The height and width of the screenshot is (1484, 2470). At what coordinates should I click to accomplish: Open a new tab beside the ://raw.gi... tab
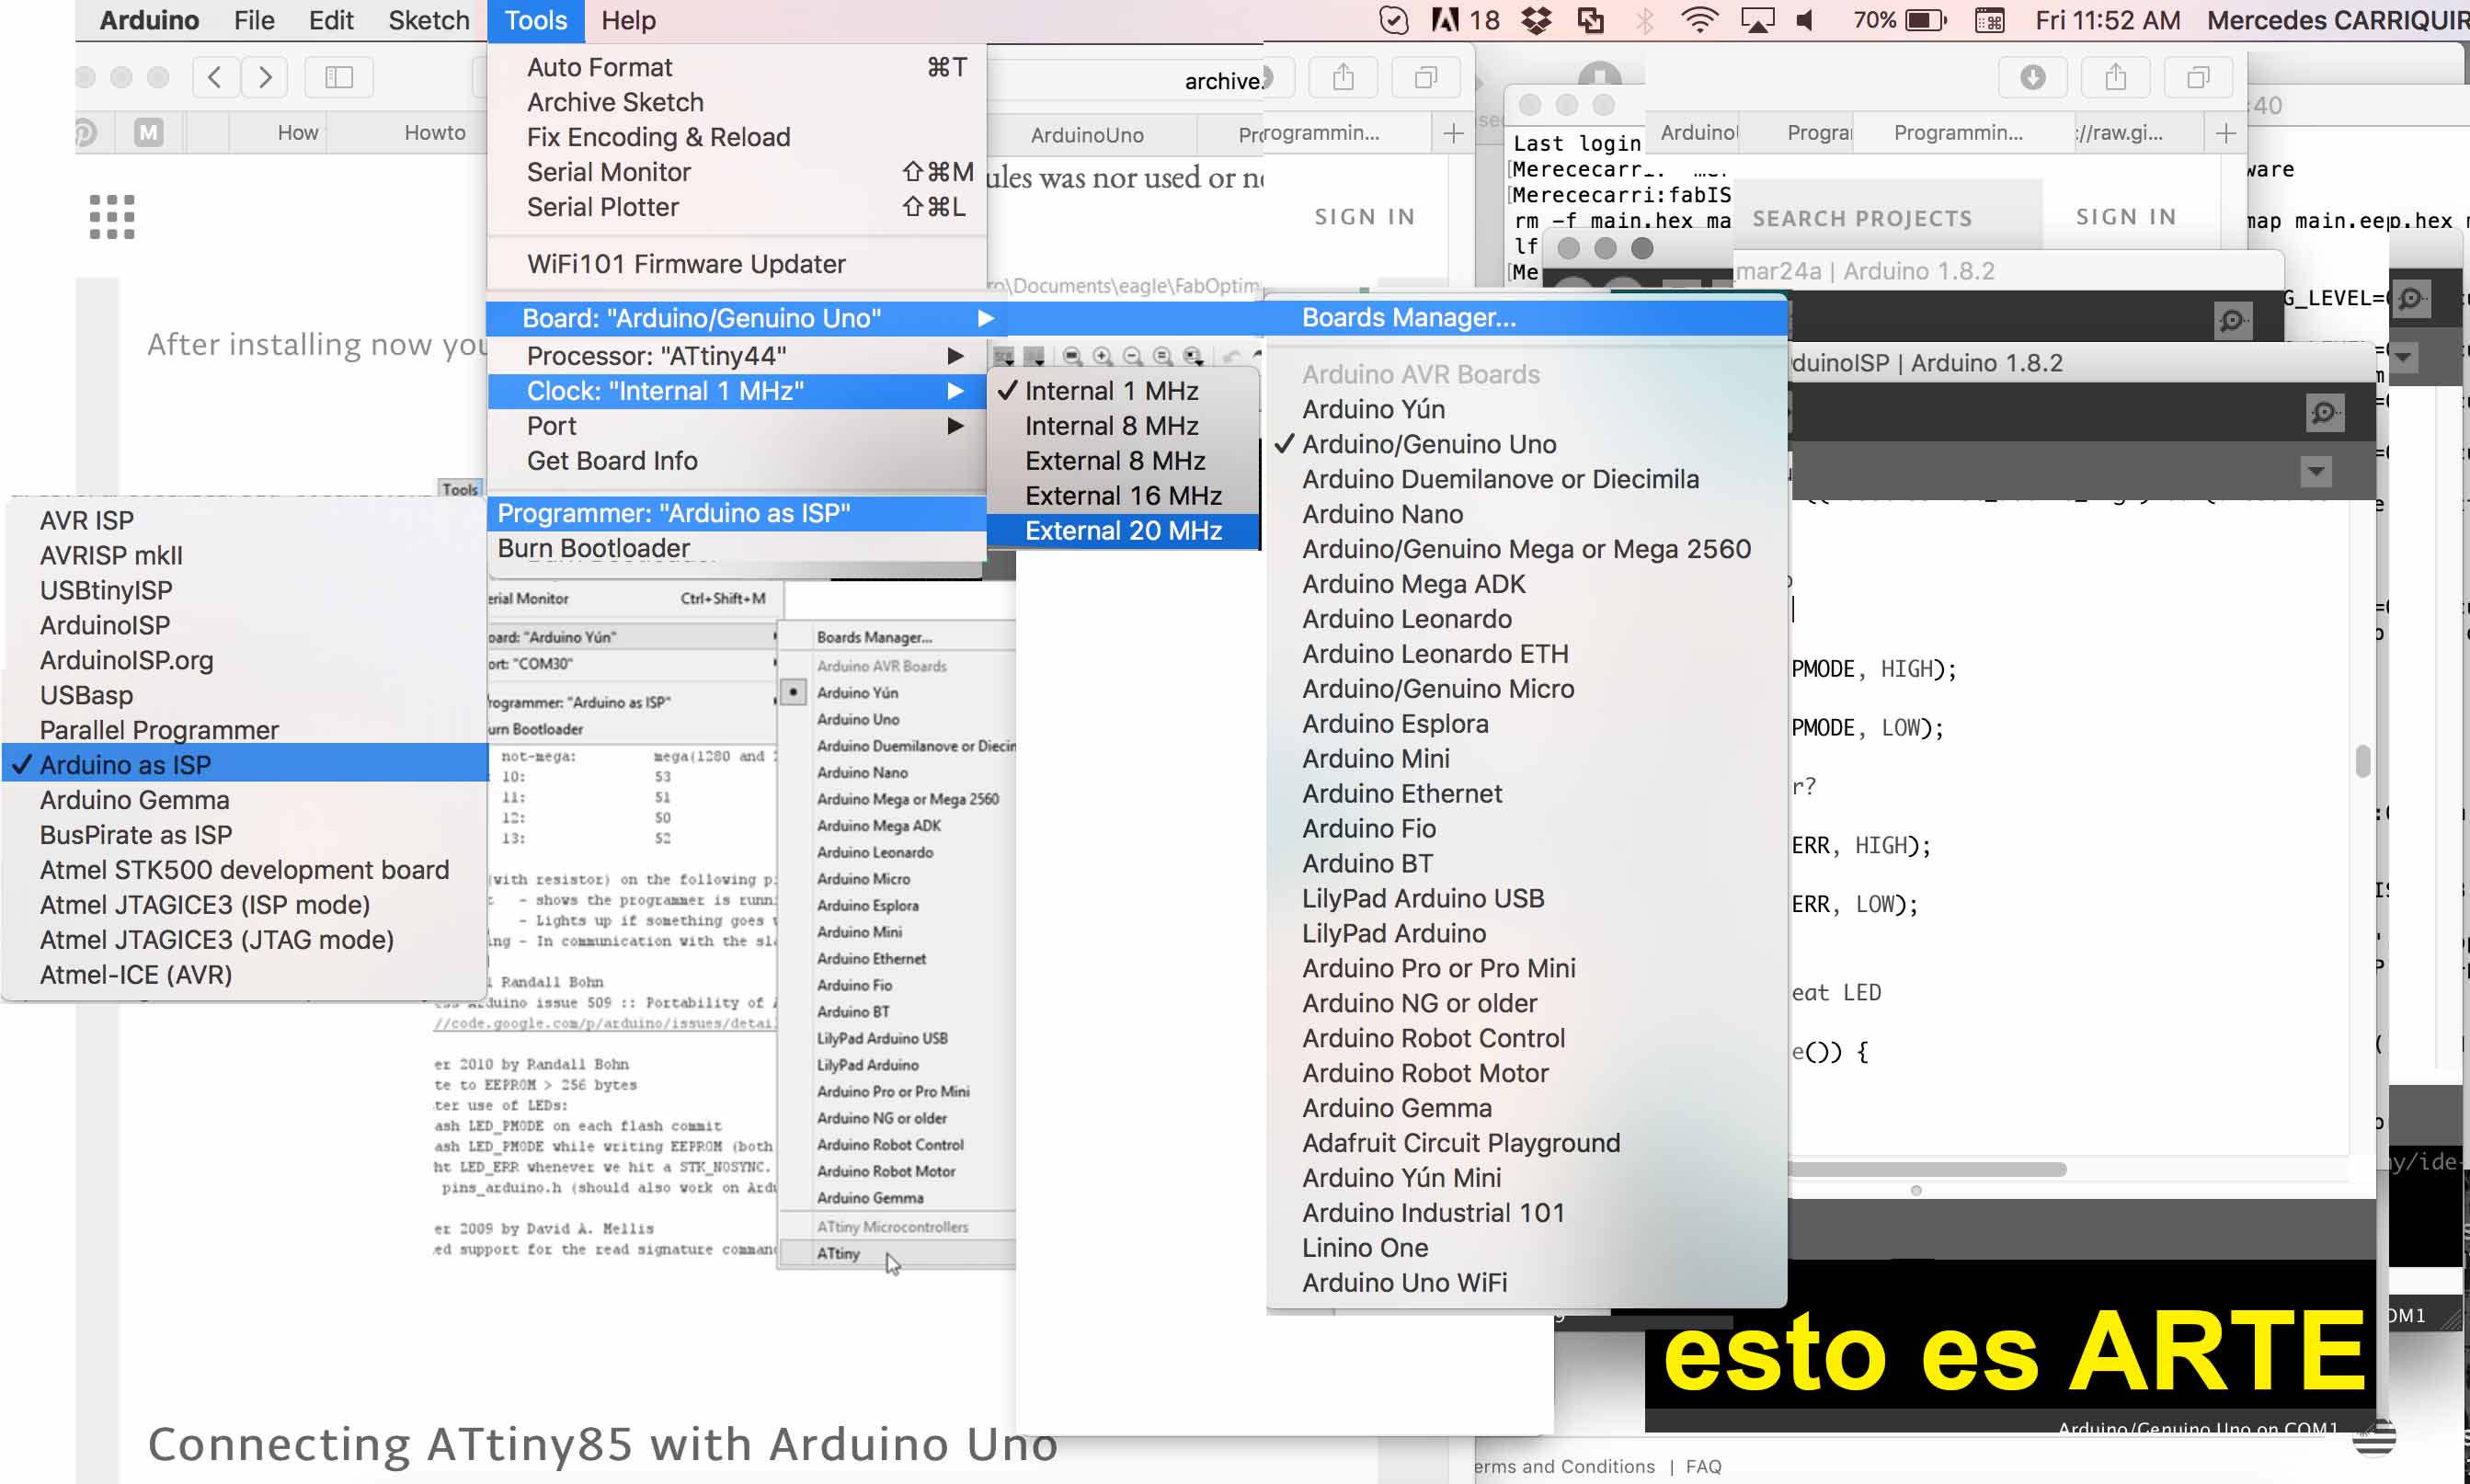click(2226, 133)
